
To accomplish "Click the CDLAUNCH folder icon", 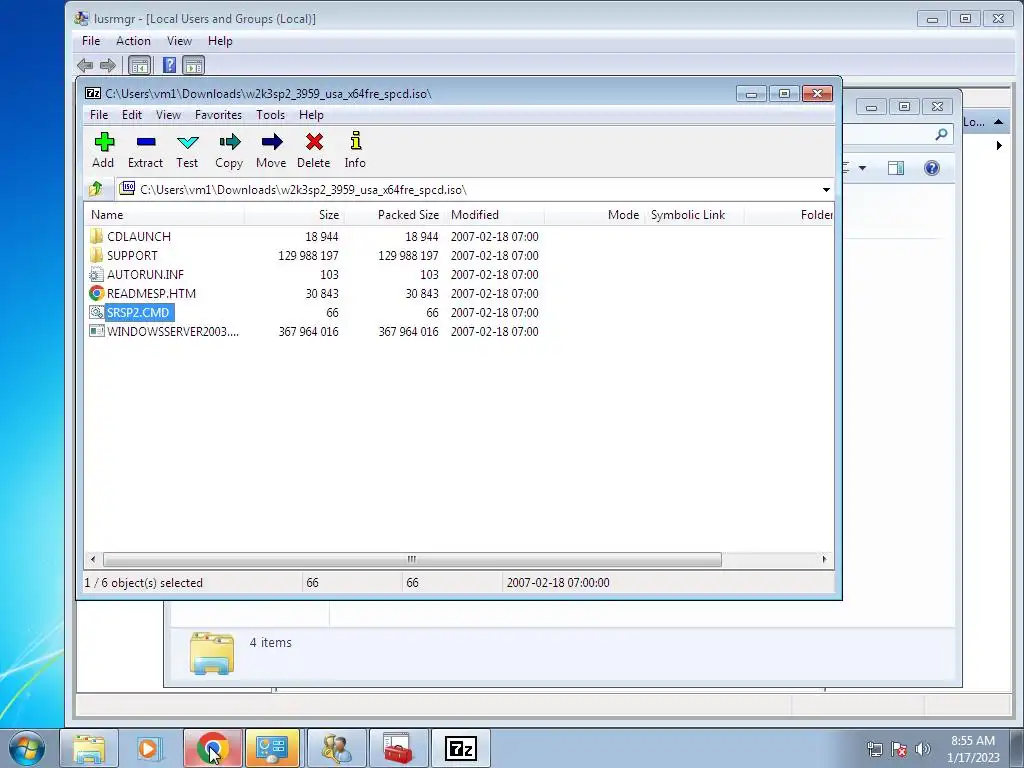I will point(97,236).
